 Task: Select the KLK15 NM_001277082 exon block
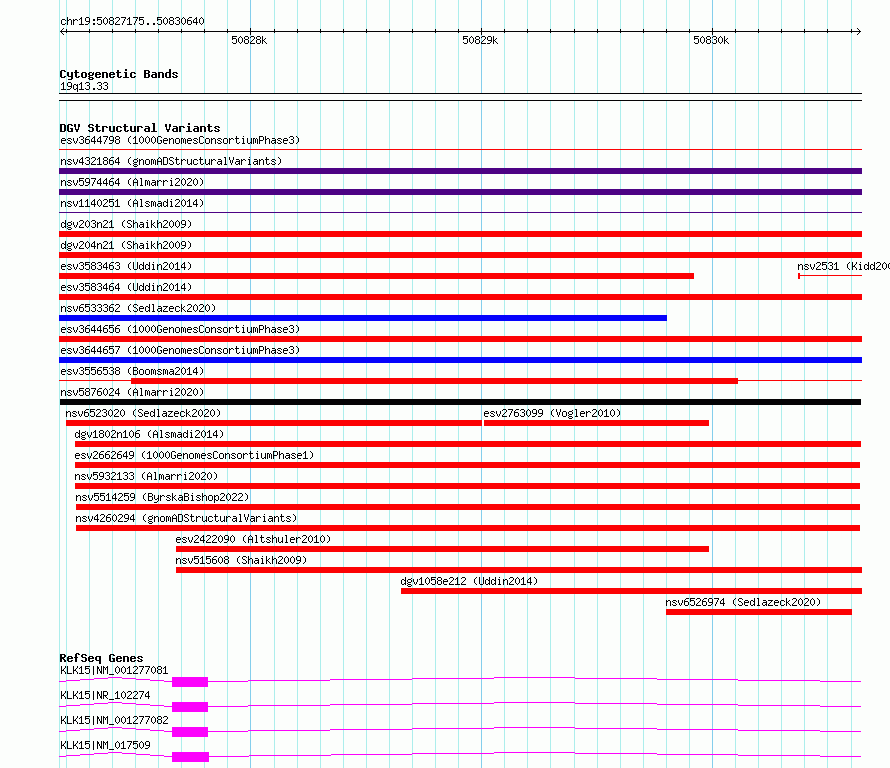click(x=190, y=732)
